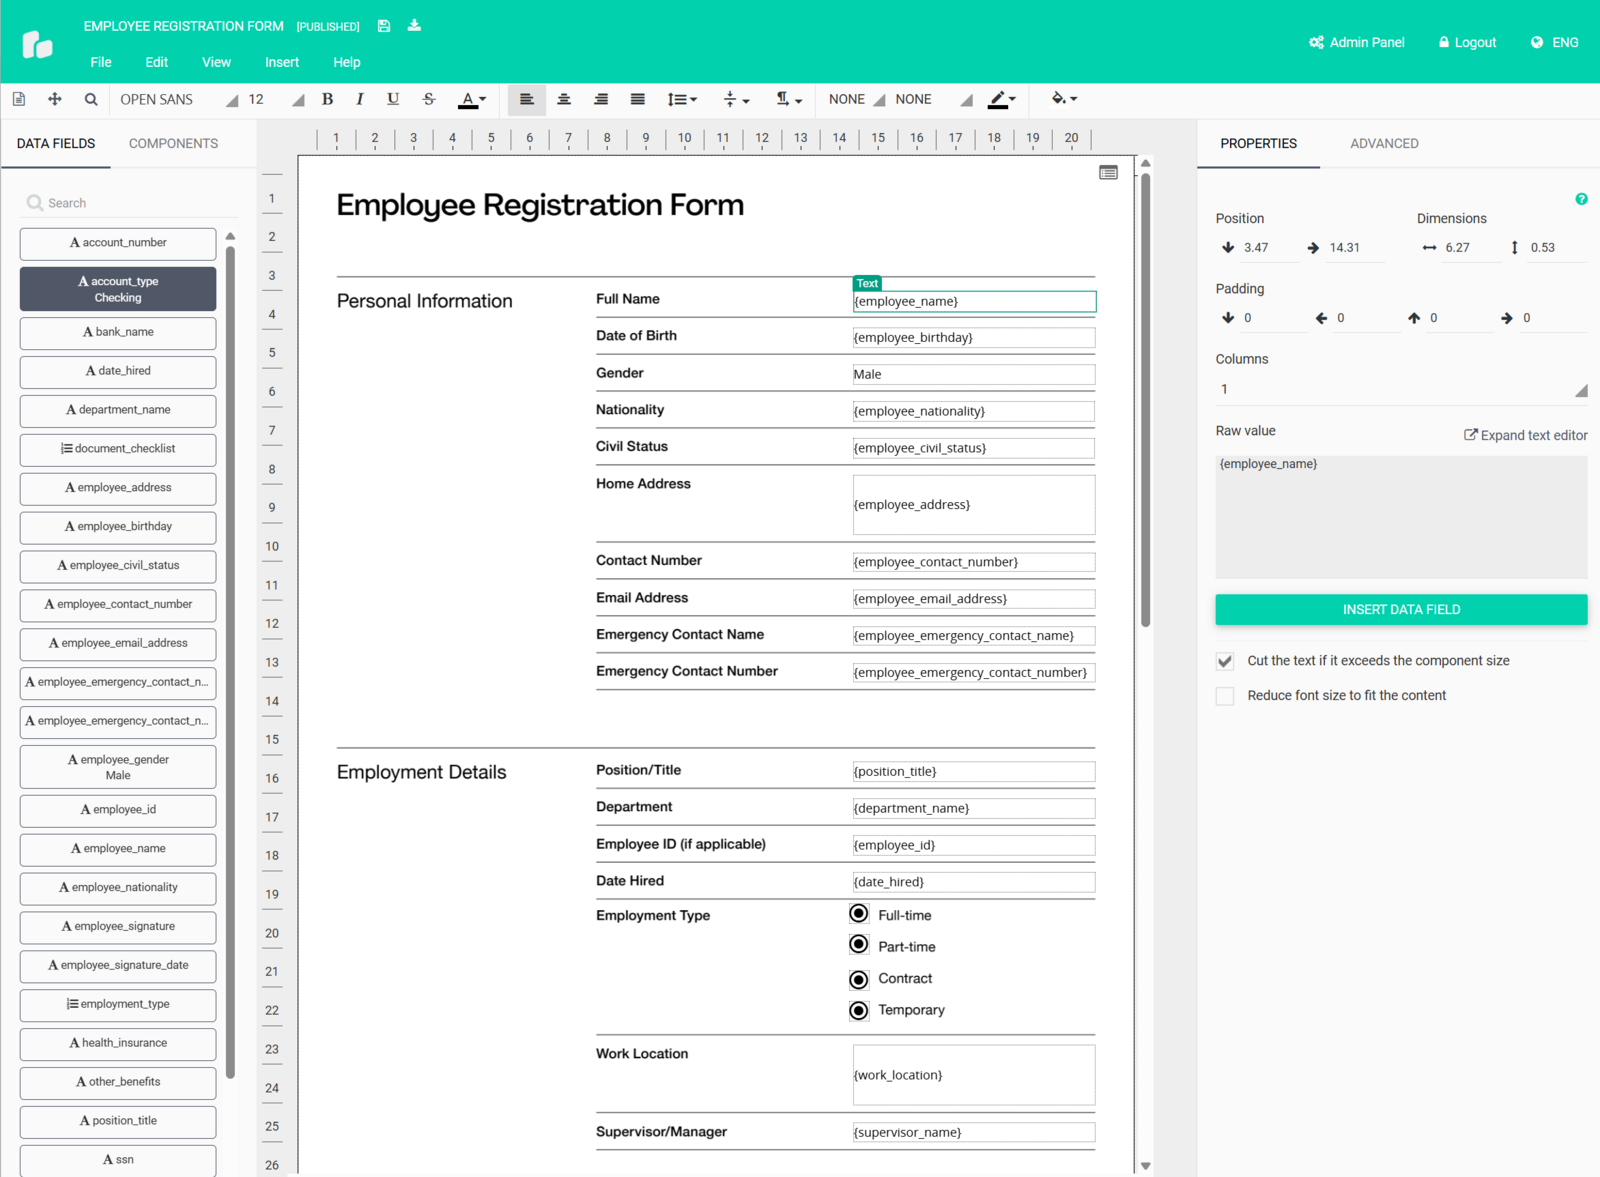Click the data fields list scrollbar
This screenshot has height=1177, width=1600.
230,660
